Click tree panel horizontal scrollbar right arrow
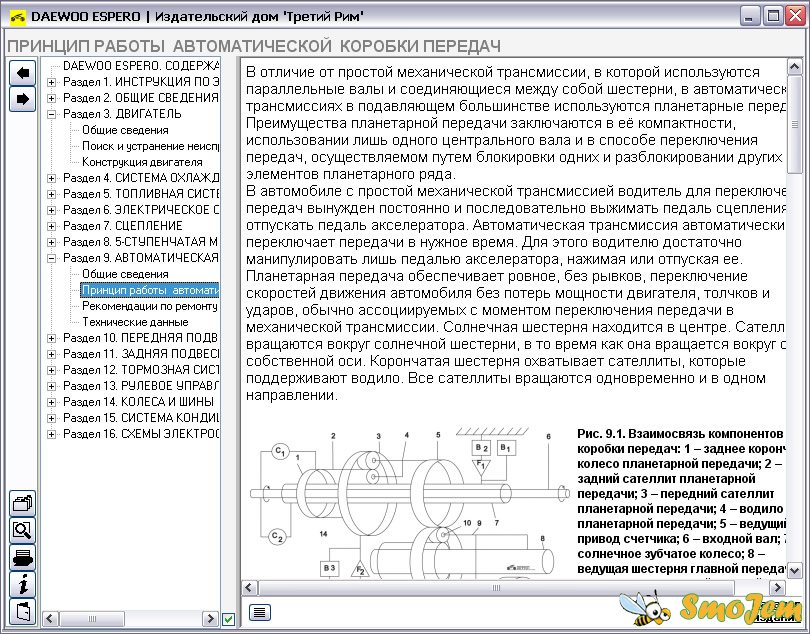 pyautogui.click(x=210, y=618)
